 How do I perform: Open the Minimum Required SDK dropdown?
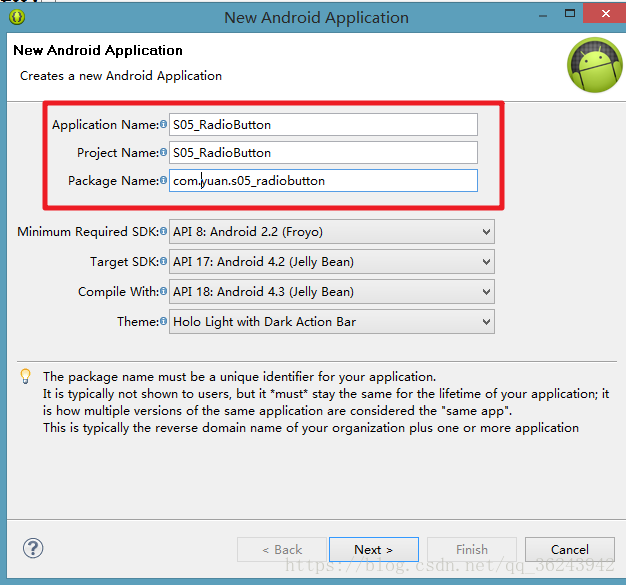point(332,231)
